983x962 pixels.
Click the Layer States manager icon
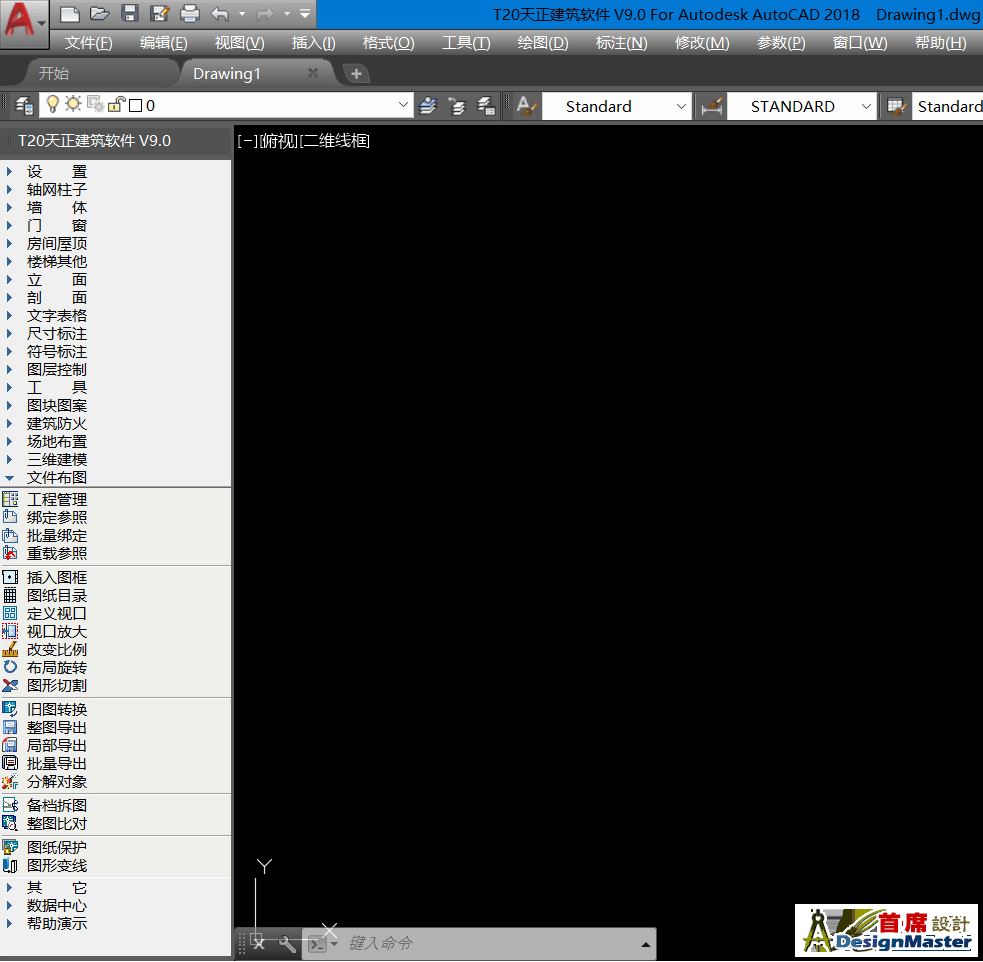pyautogui.click(x=486, y=105)
